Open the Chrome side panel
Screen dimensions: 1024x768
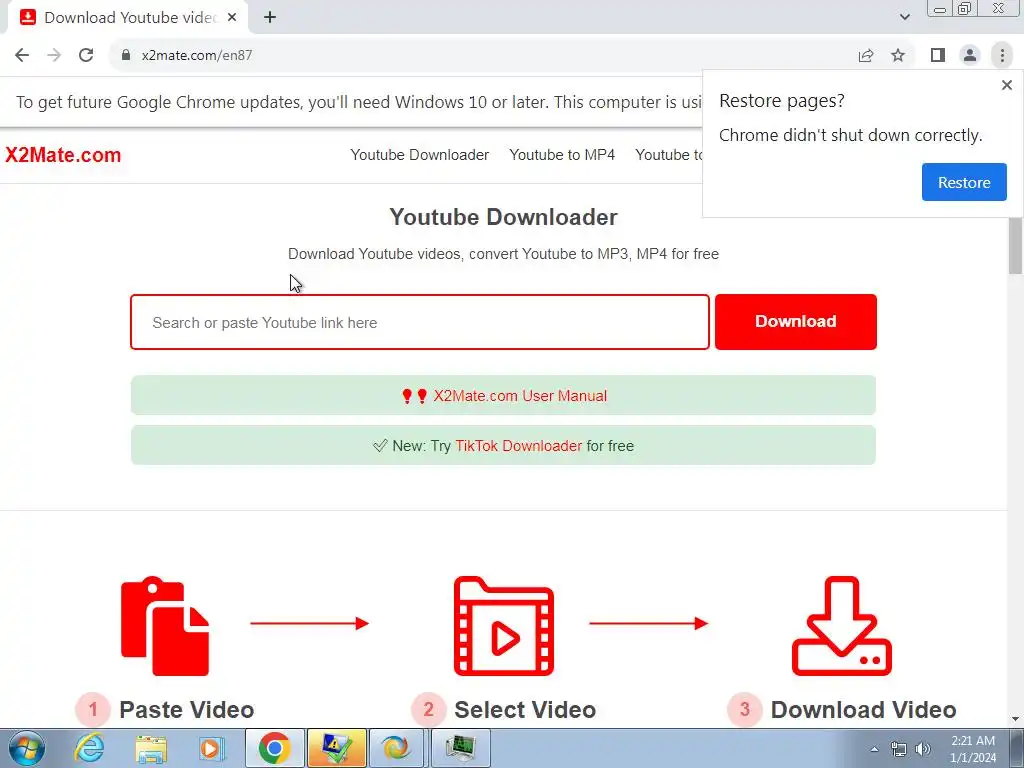coord(938,56)
